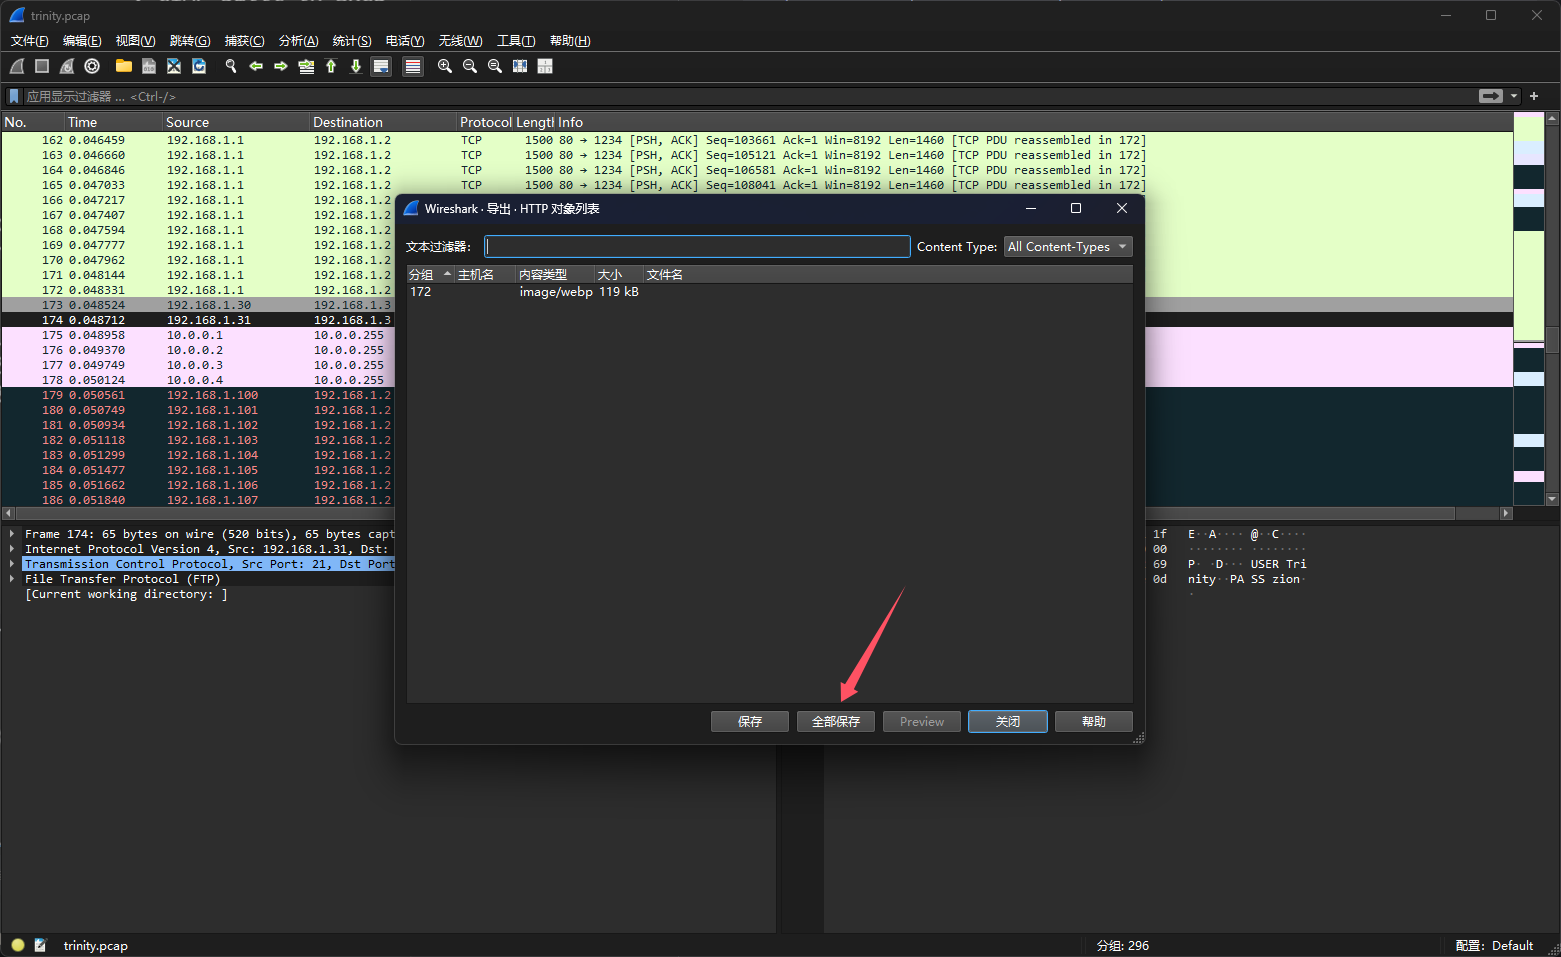Viewport: 1561px width, 957px height.
Task: Click the start capture shark fin icon
Action: click(x=17, y=66)
